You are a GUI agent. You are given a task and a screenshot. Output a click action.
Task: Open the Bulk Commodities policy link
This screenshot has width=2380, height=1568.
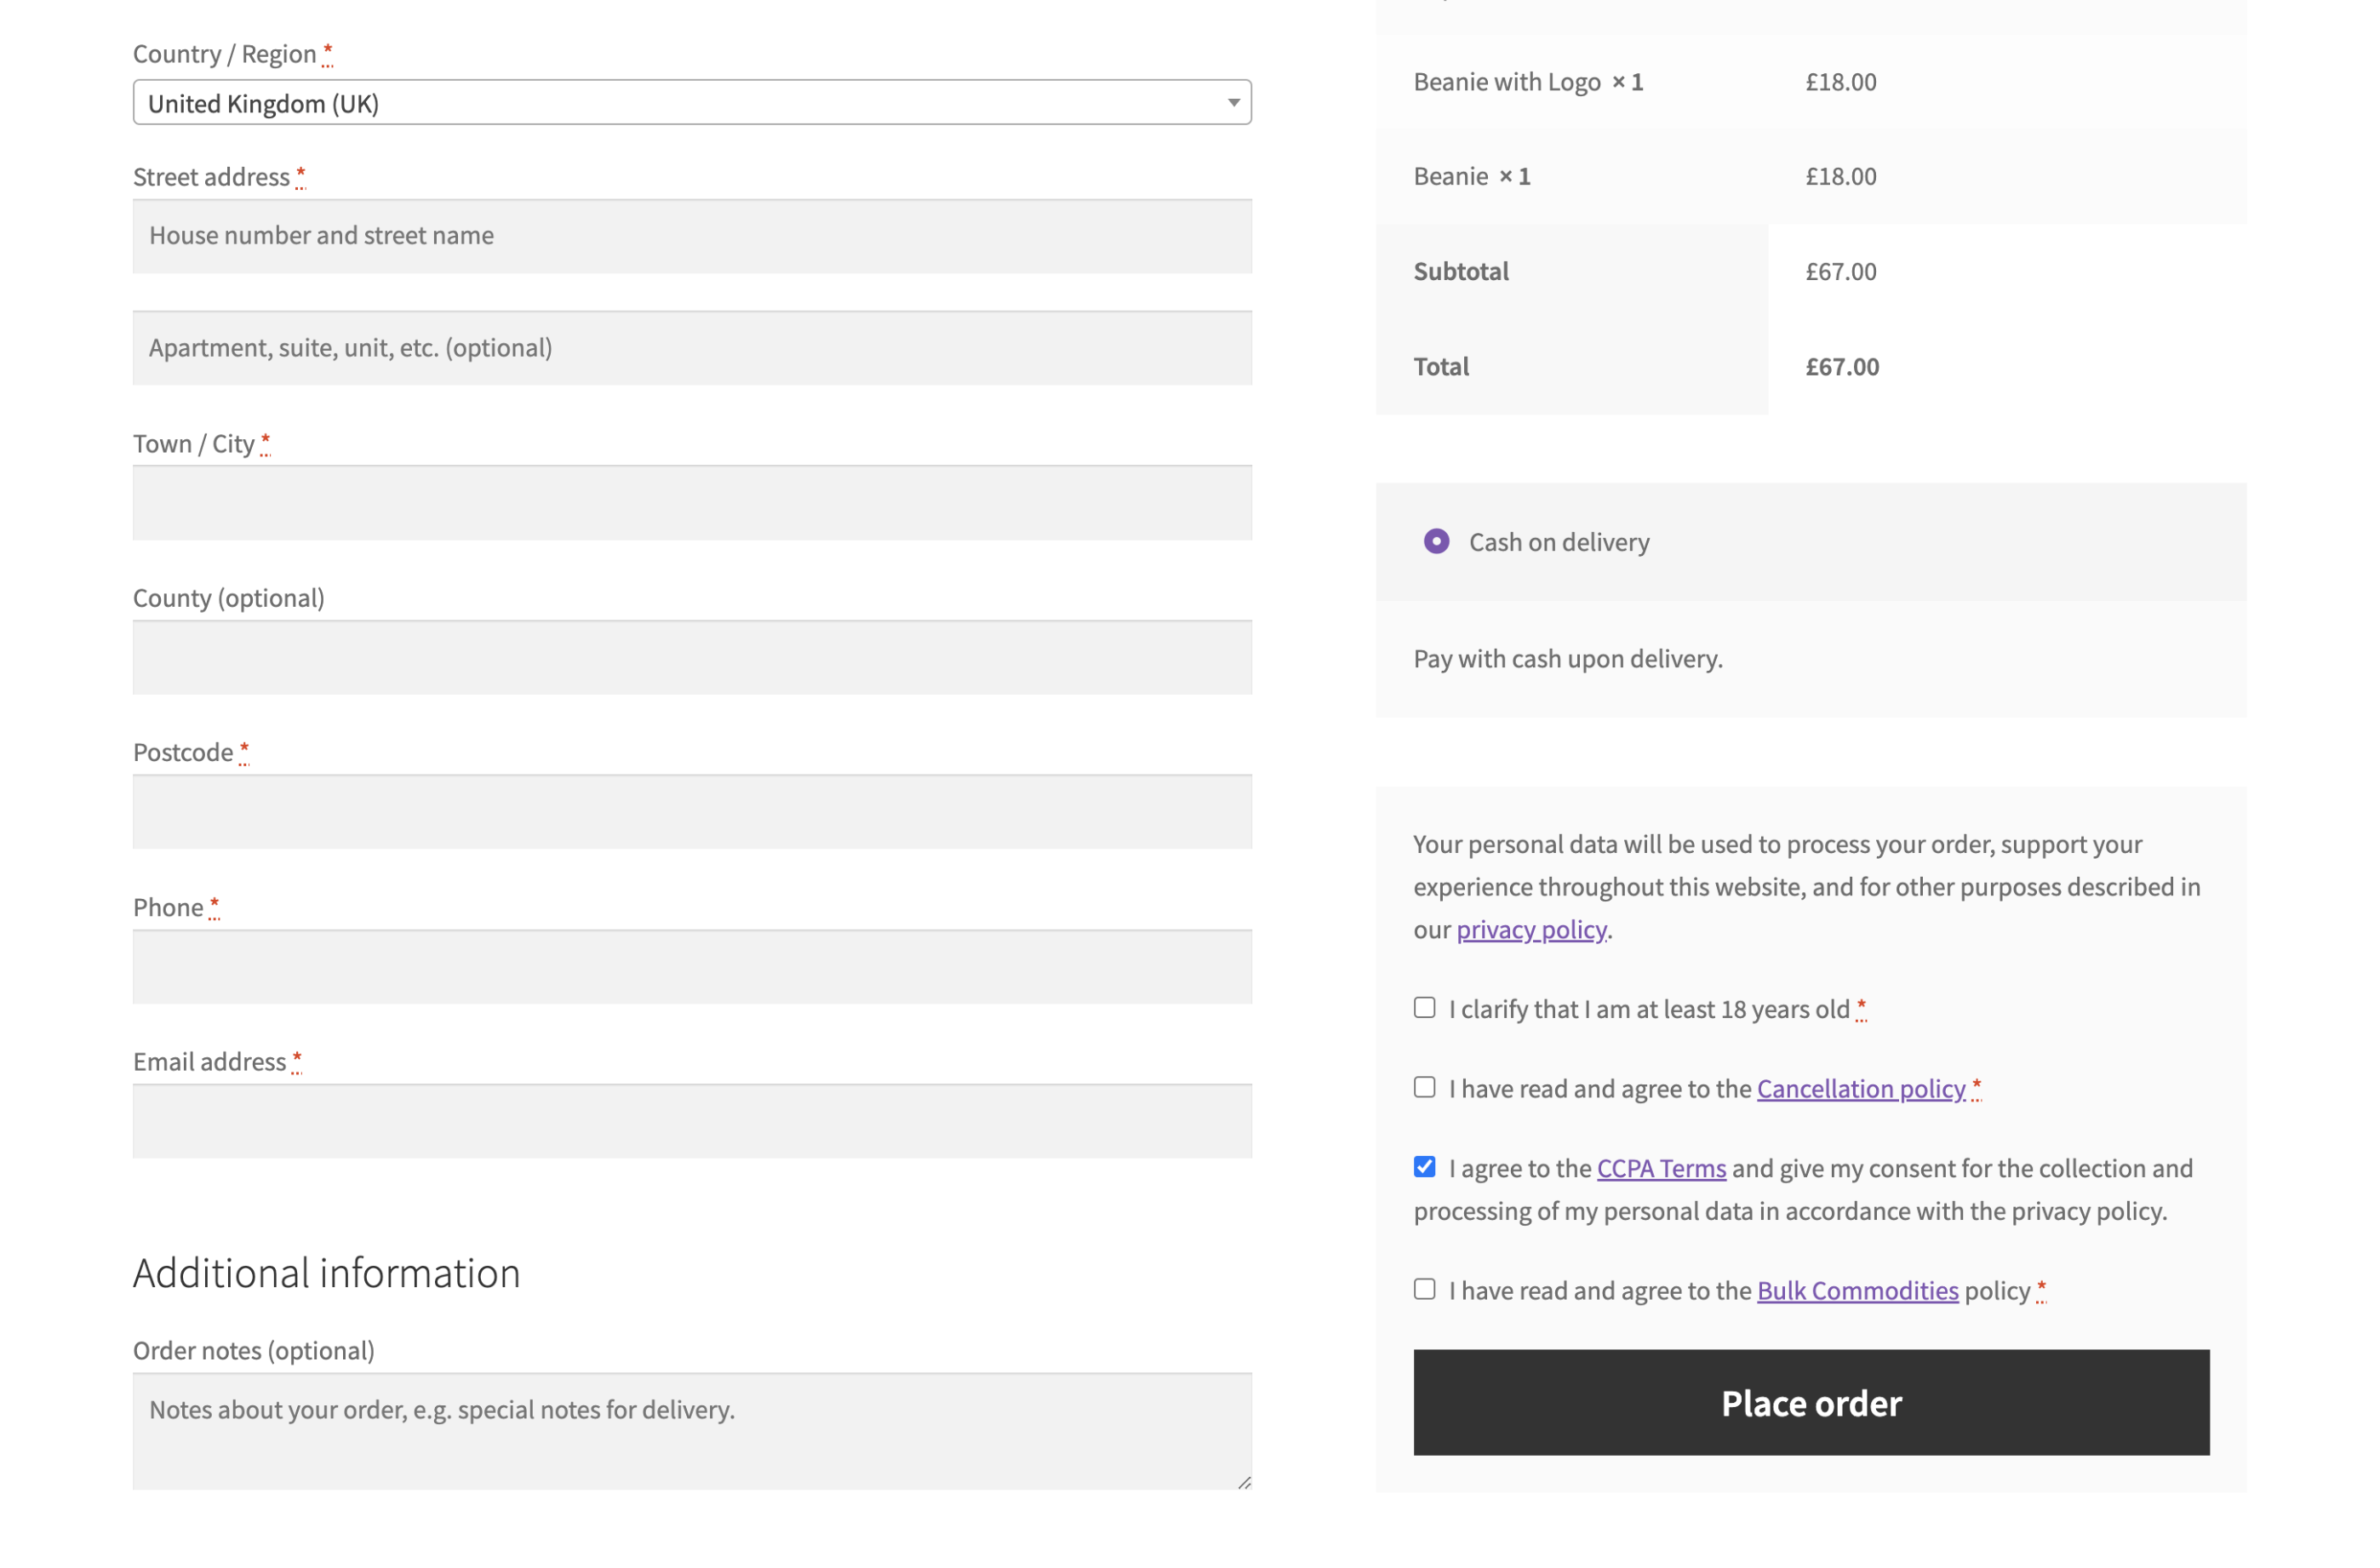point(1857,1290)
